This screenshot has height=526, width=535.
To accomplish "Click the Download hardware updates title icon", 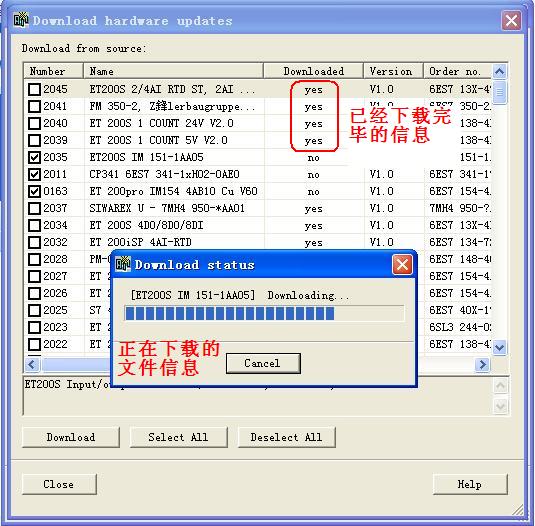I will 21,20.
